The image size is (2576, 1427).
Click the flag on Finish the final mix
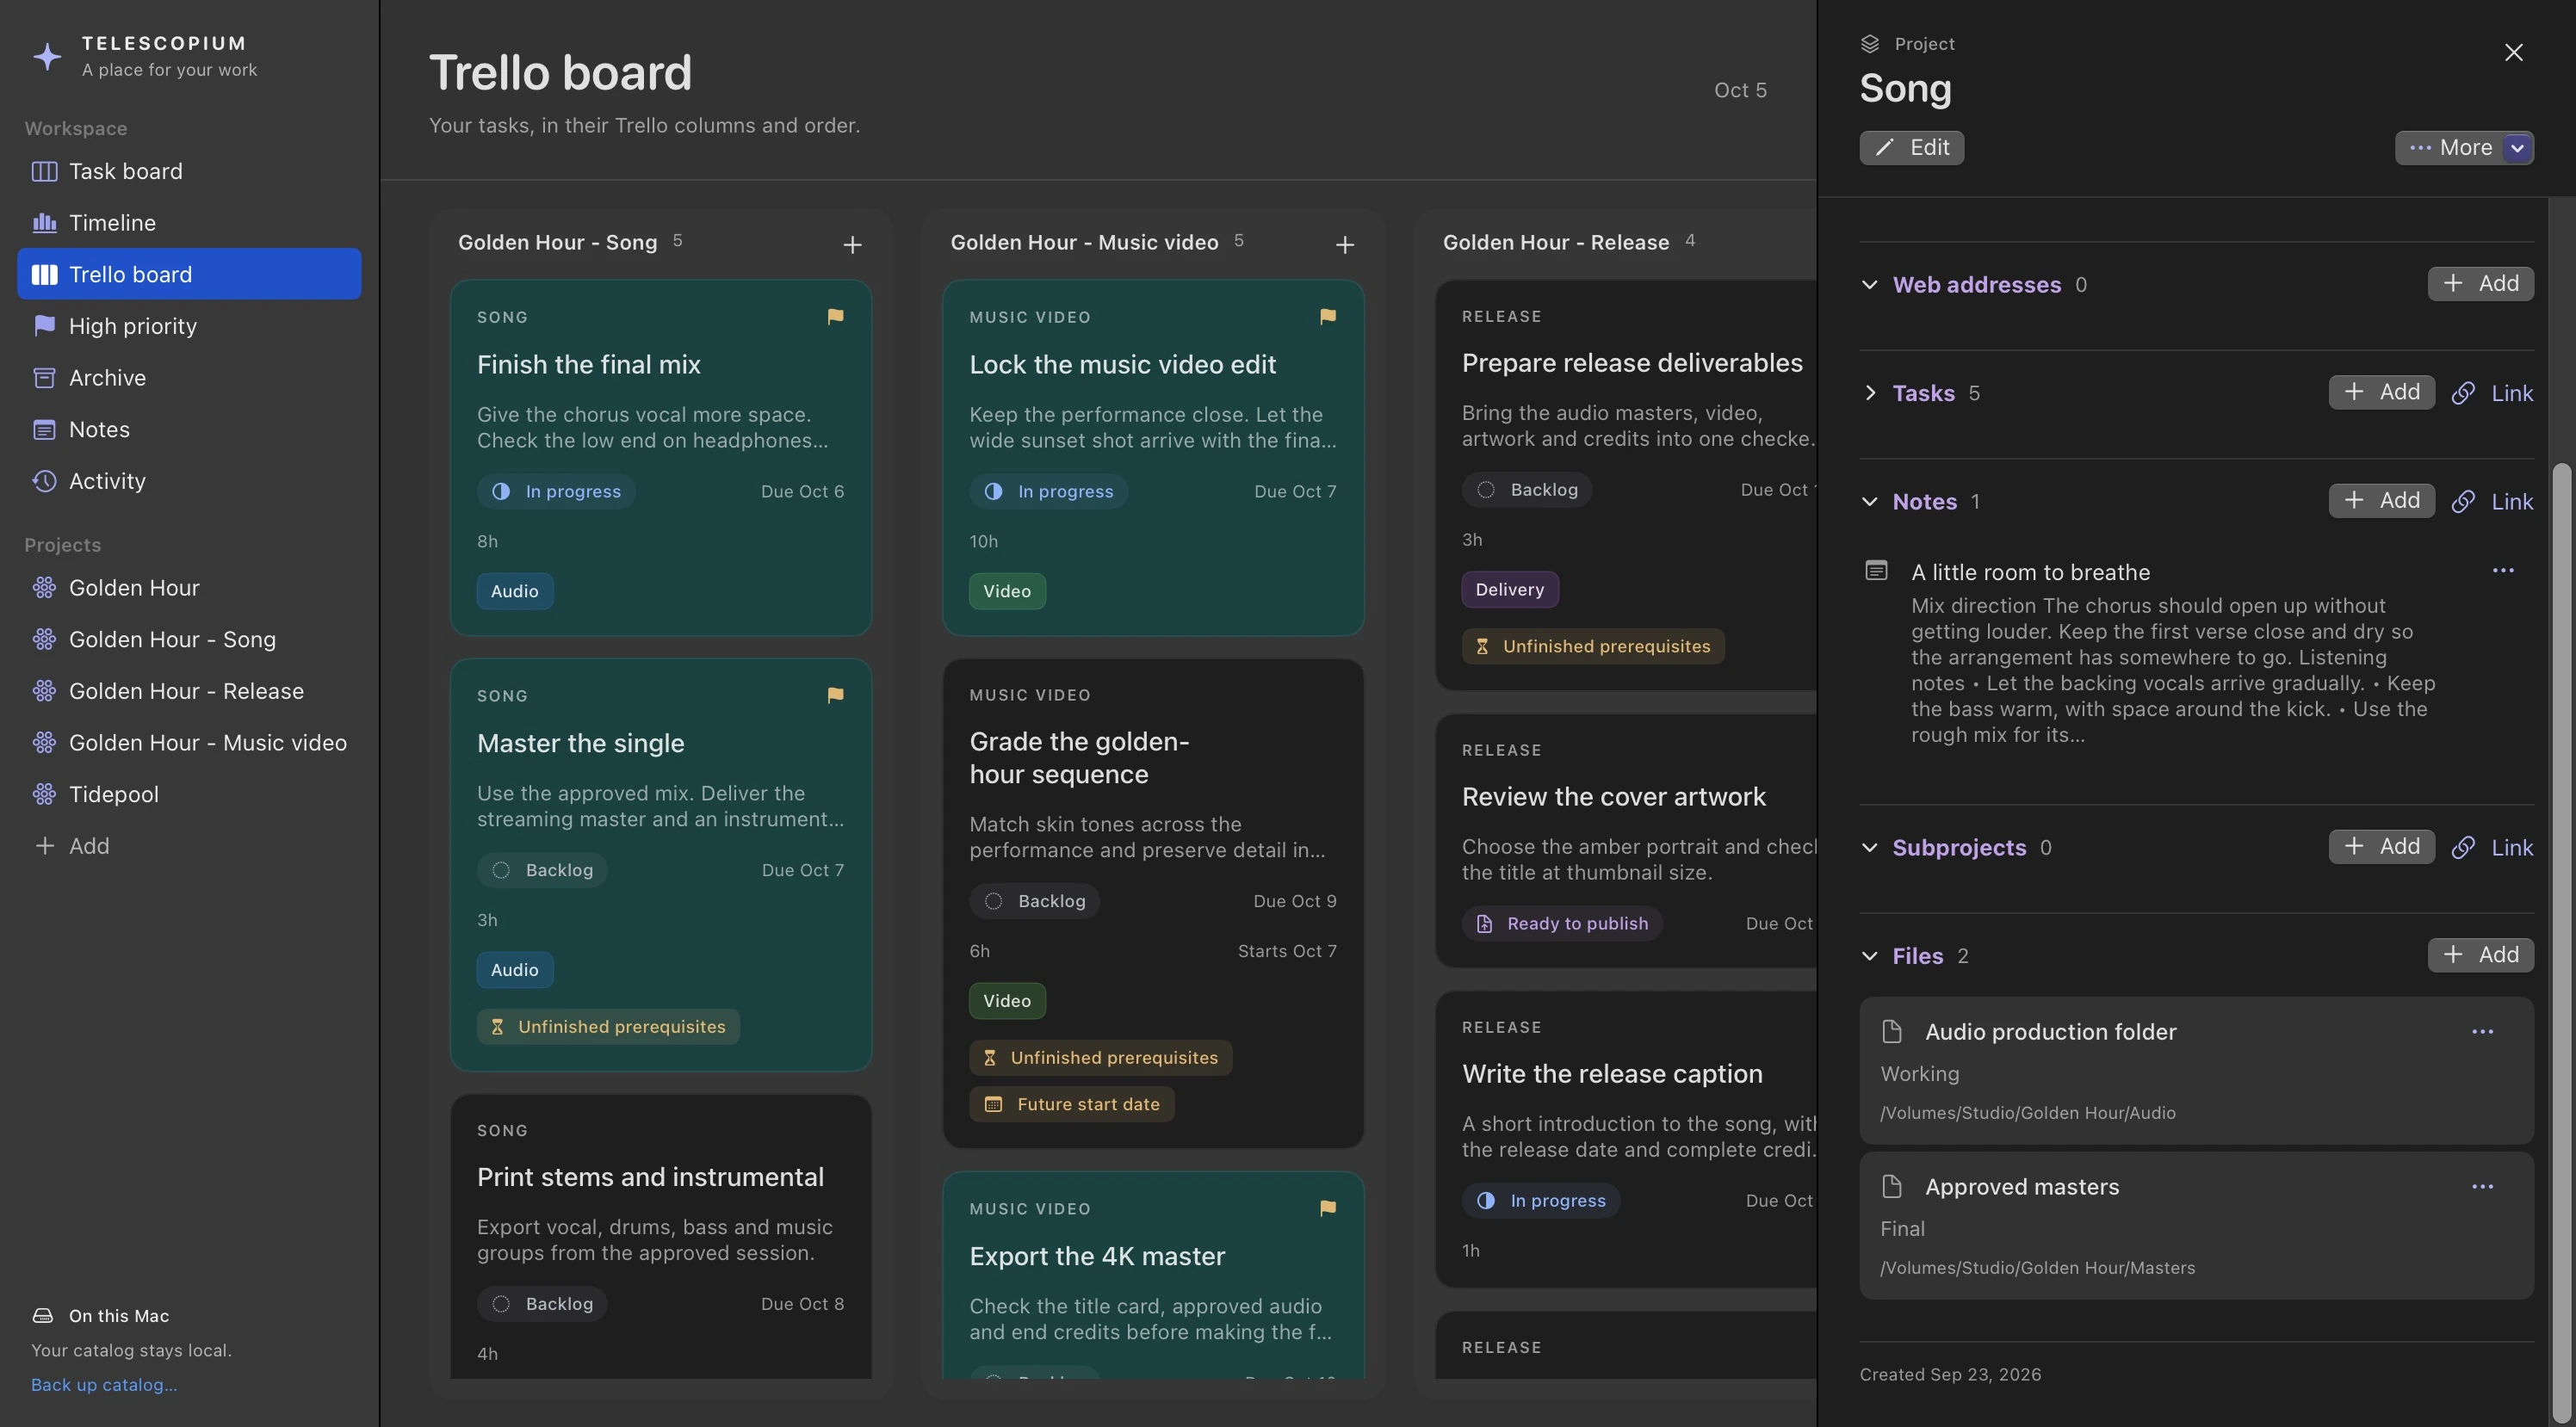pos(835,316)
